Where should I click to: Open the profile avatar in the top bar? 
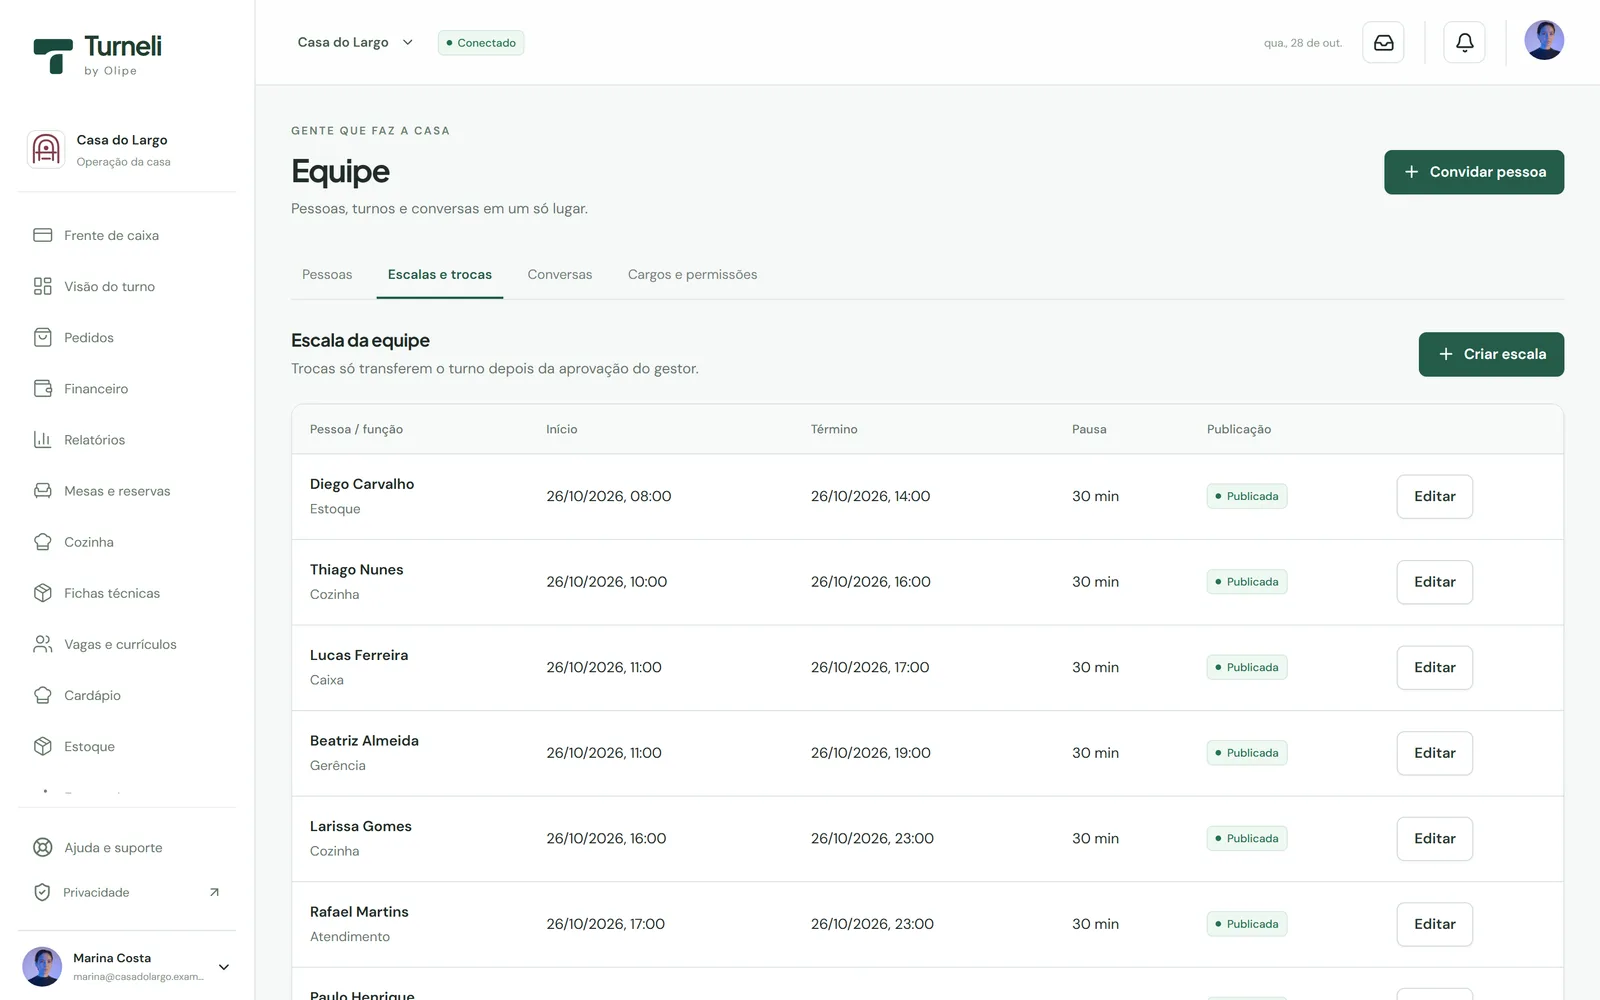tap(1543, 41)
